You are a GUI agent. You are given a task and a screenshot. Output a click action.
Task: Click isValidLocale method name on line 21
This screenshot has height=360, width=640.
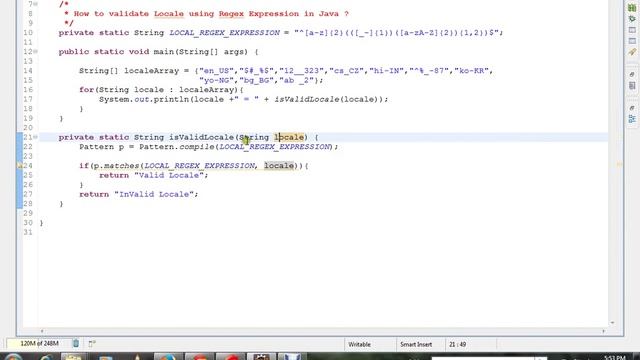[202, 137]
